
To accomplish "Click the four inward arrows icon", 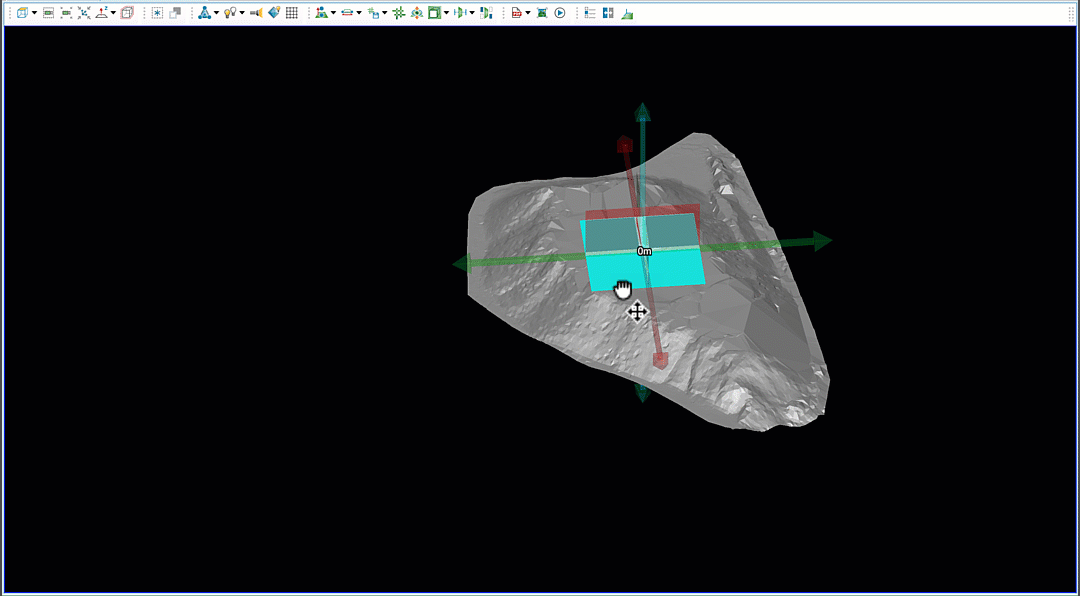I will 84,13.
